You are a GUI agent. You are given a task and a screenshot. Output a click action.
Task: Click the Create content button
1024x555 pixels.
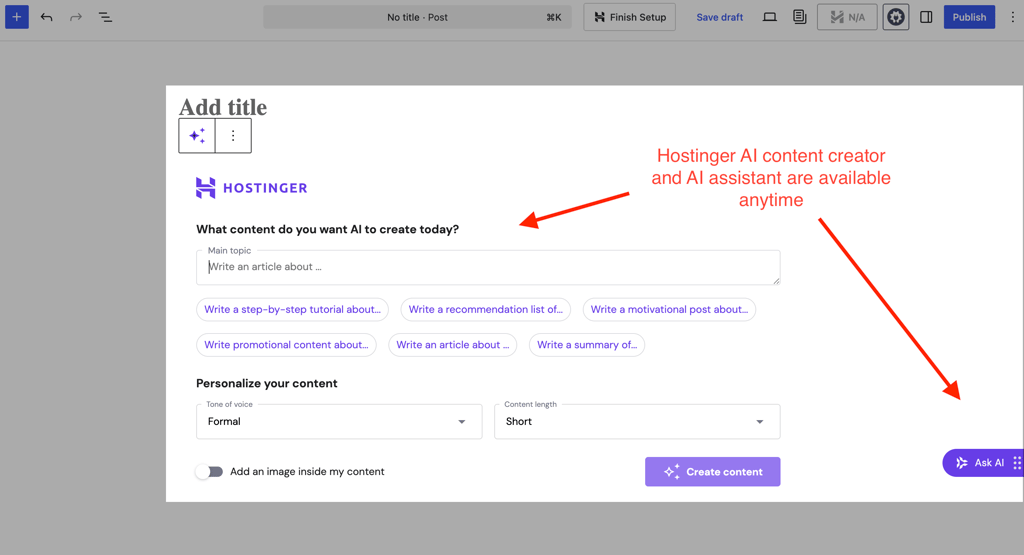[x=712, y=471]
